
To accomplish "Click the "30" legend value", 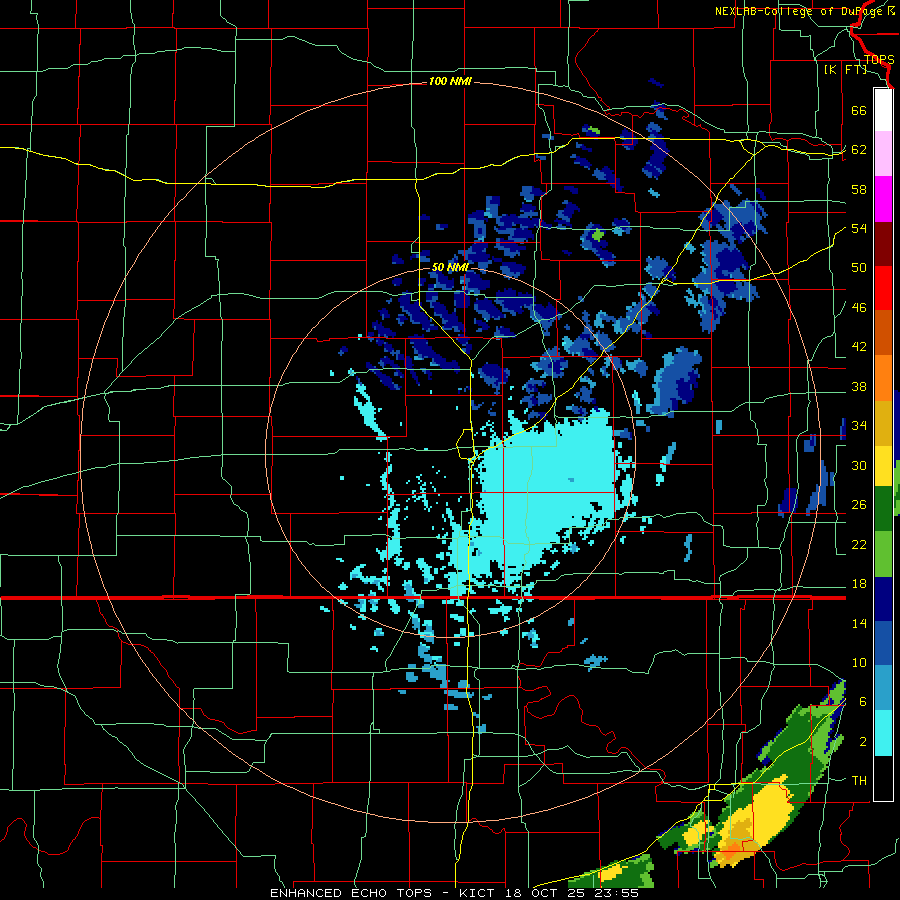I will click(859, 465).
